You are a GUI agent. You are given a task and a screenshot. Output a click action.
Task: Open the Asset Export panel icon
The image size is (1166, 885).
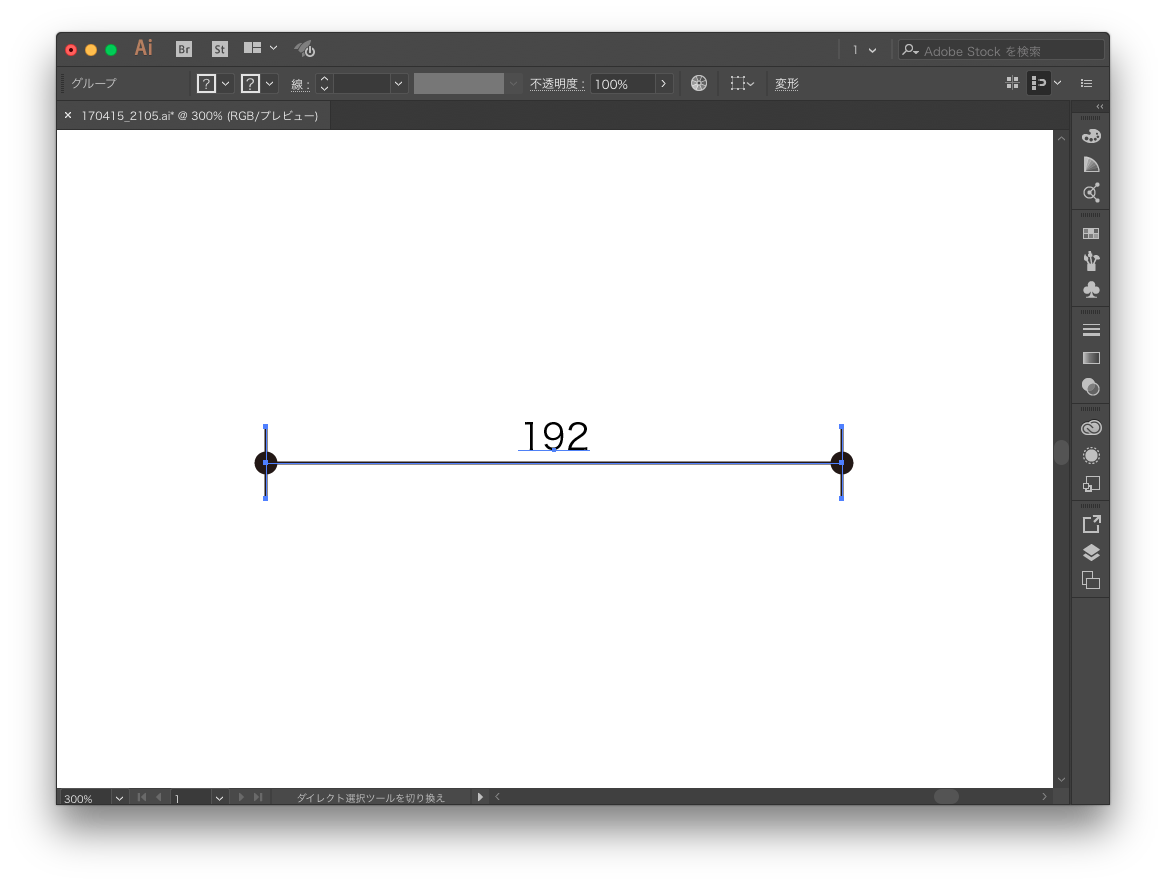1091,524
